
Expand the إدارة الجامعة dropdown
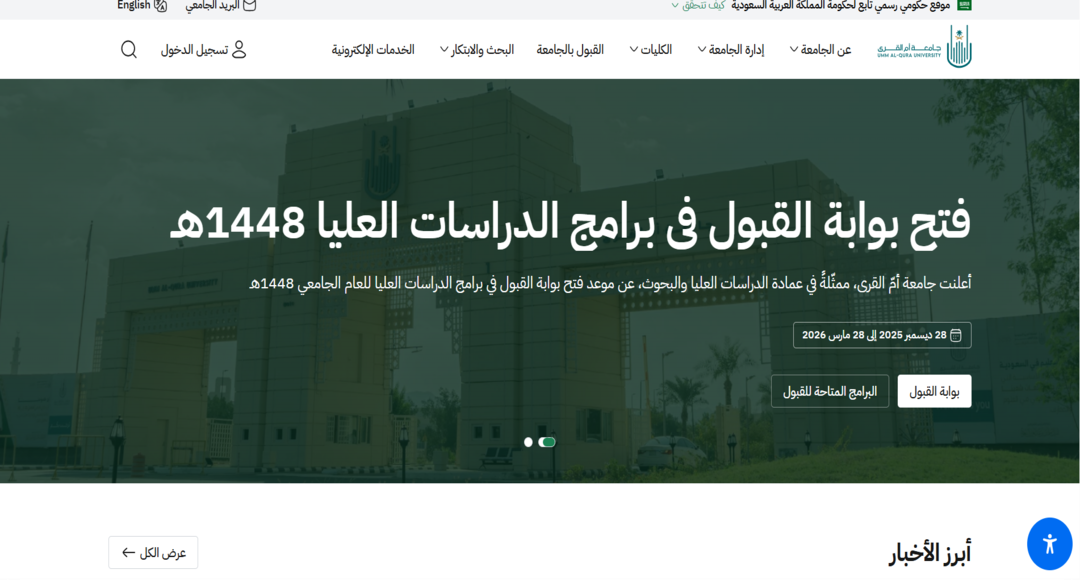click(x=730, y=49)
